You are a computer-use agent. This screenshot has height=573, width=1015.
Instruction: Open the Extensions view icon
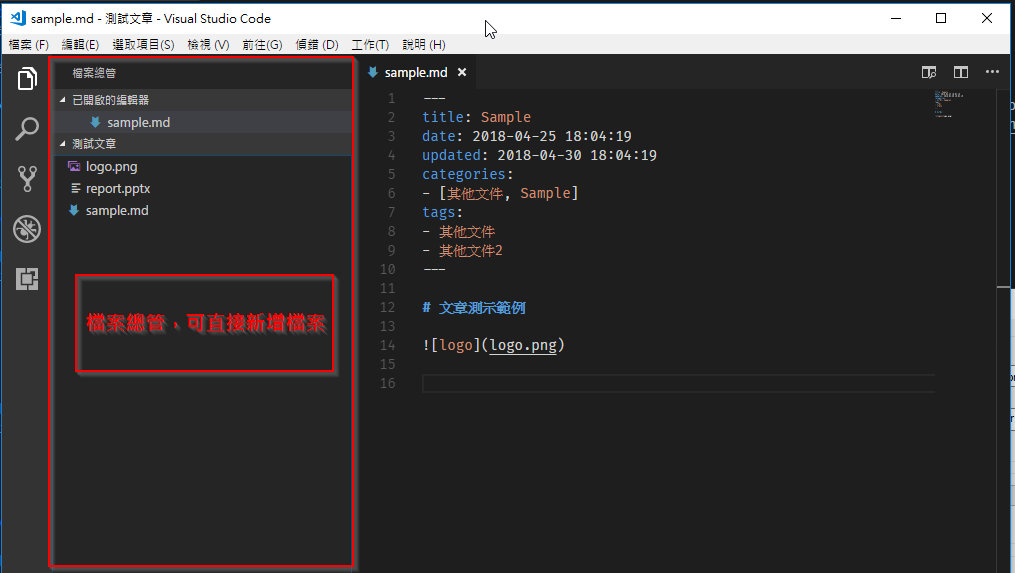point(27,279)
